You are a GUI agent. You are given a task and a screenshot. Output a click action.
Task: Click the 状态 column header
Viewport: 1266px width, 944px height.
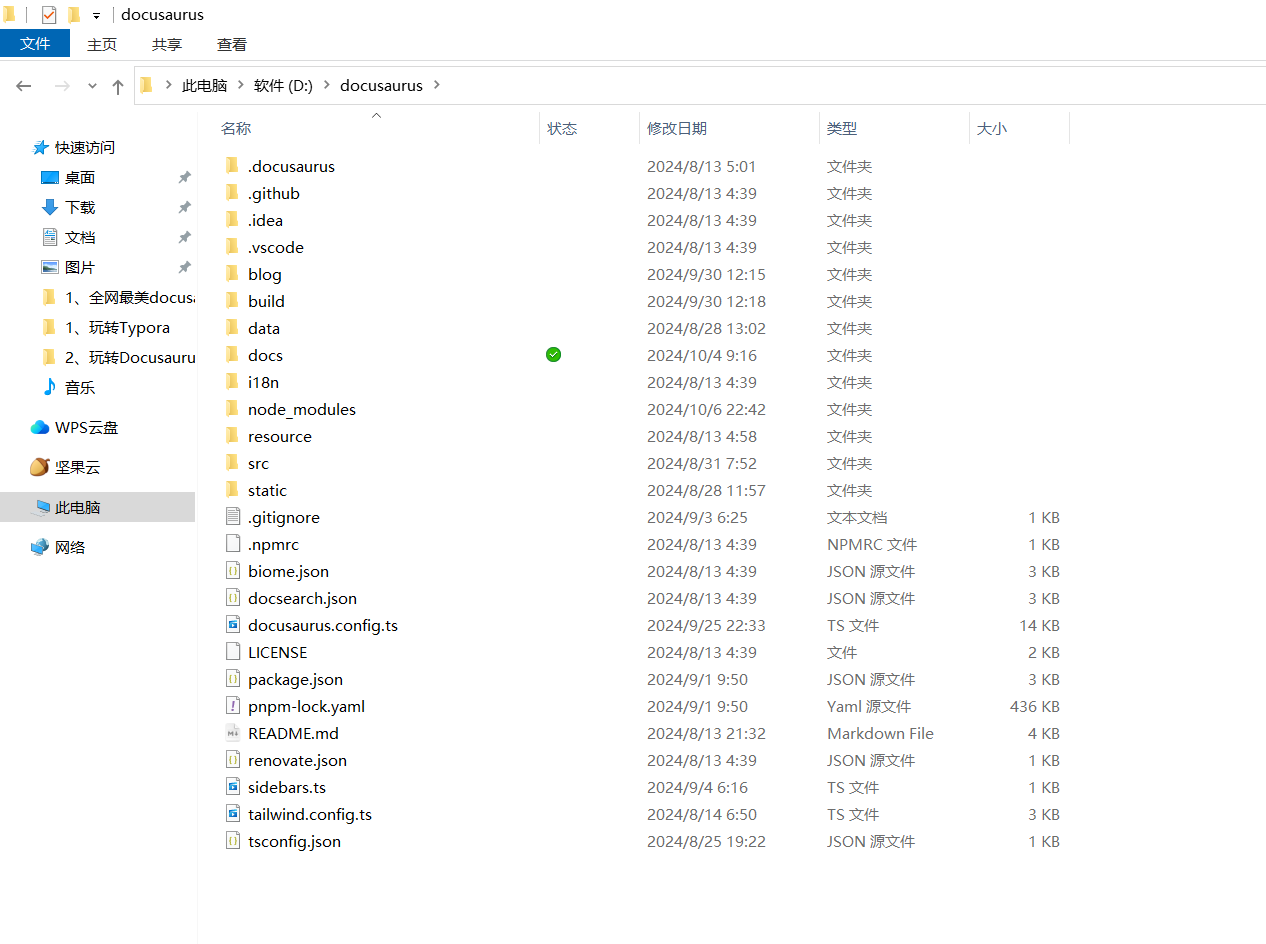(562, 128)
